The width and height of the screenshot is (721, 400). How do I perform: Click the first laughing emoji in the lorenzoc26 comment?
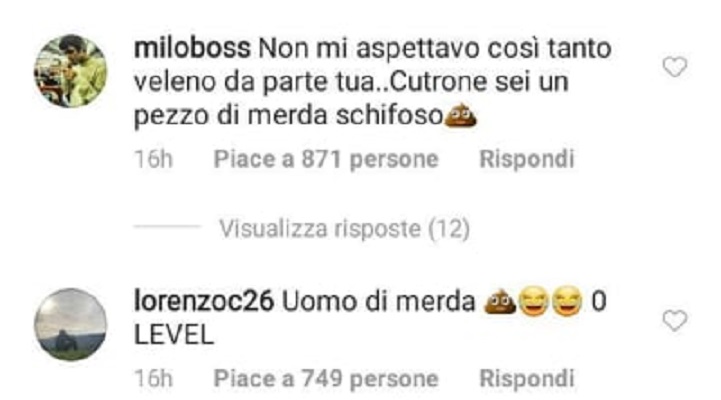coord(533,301)
